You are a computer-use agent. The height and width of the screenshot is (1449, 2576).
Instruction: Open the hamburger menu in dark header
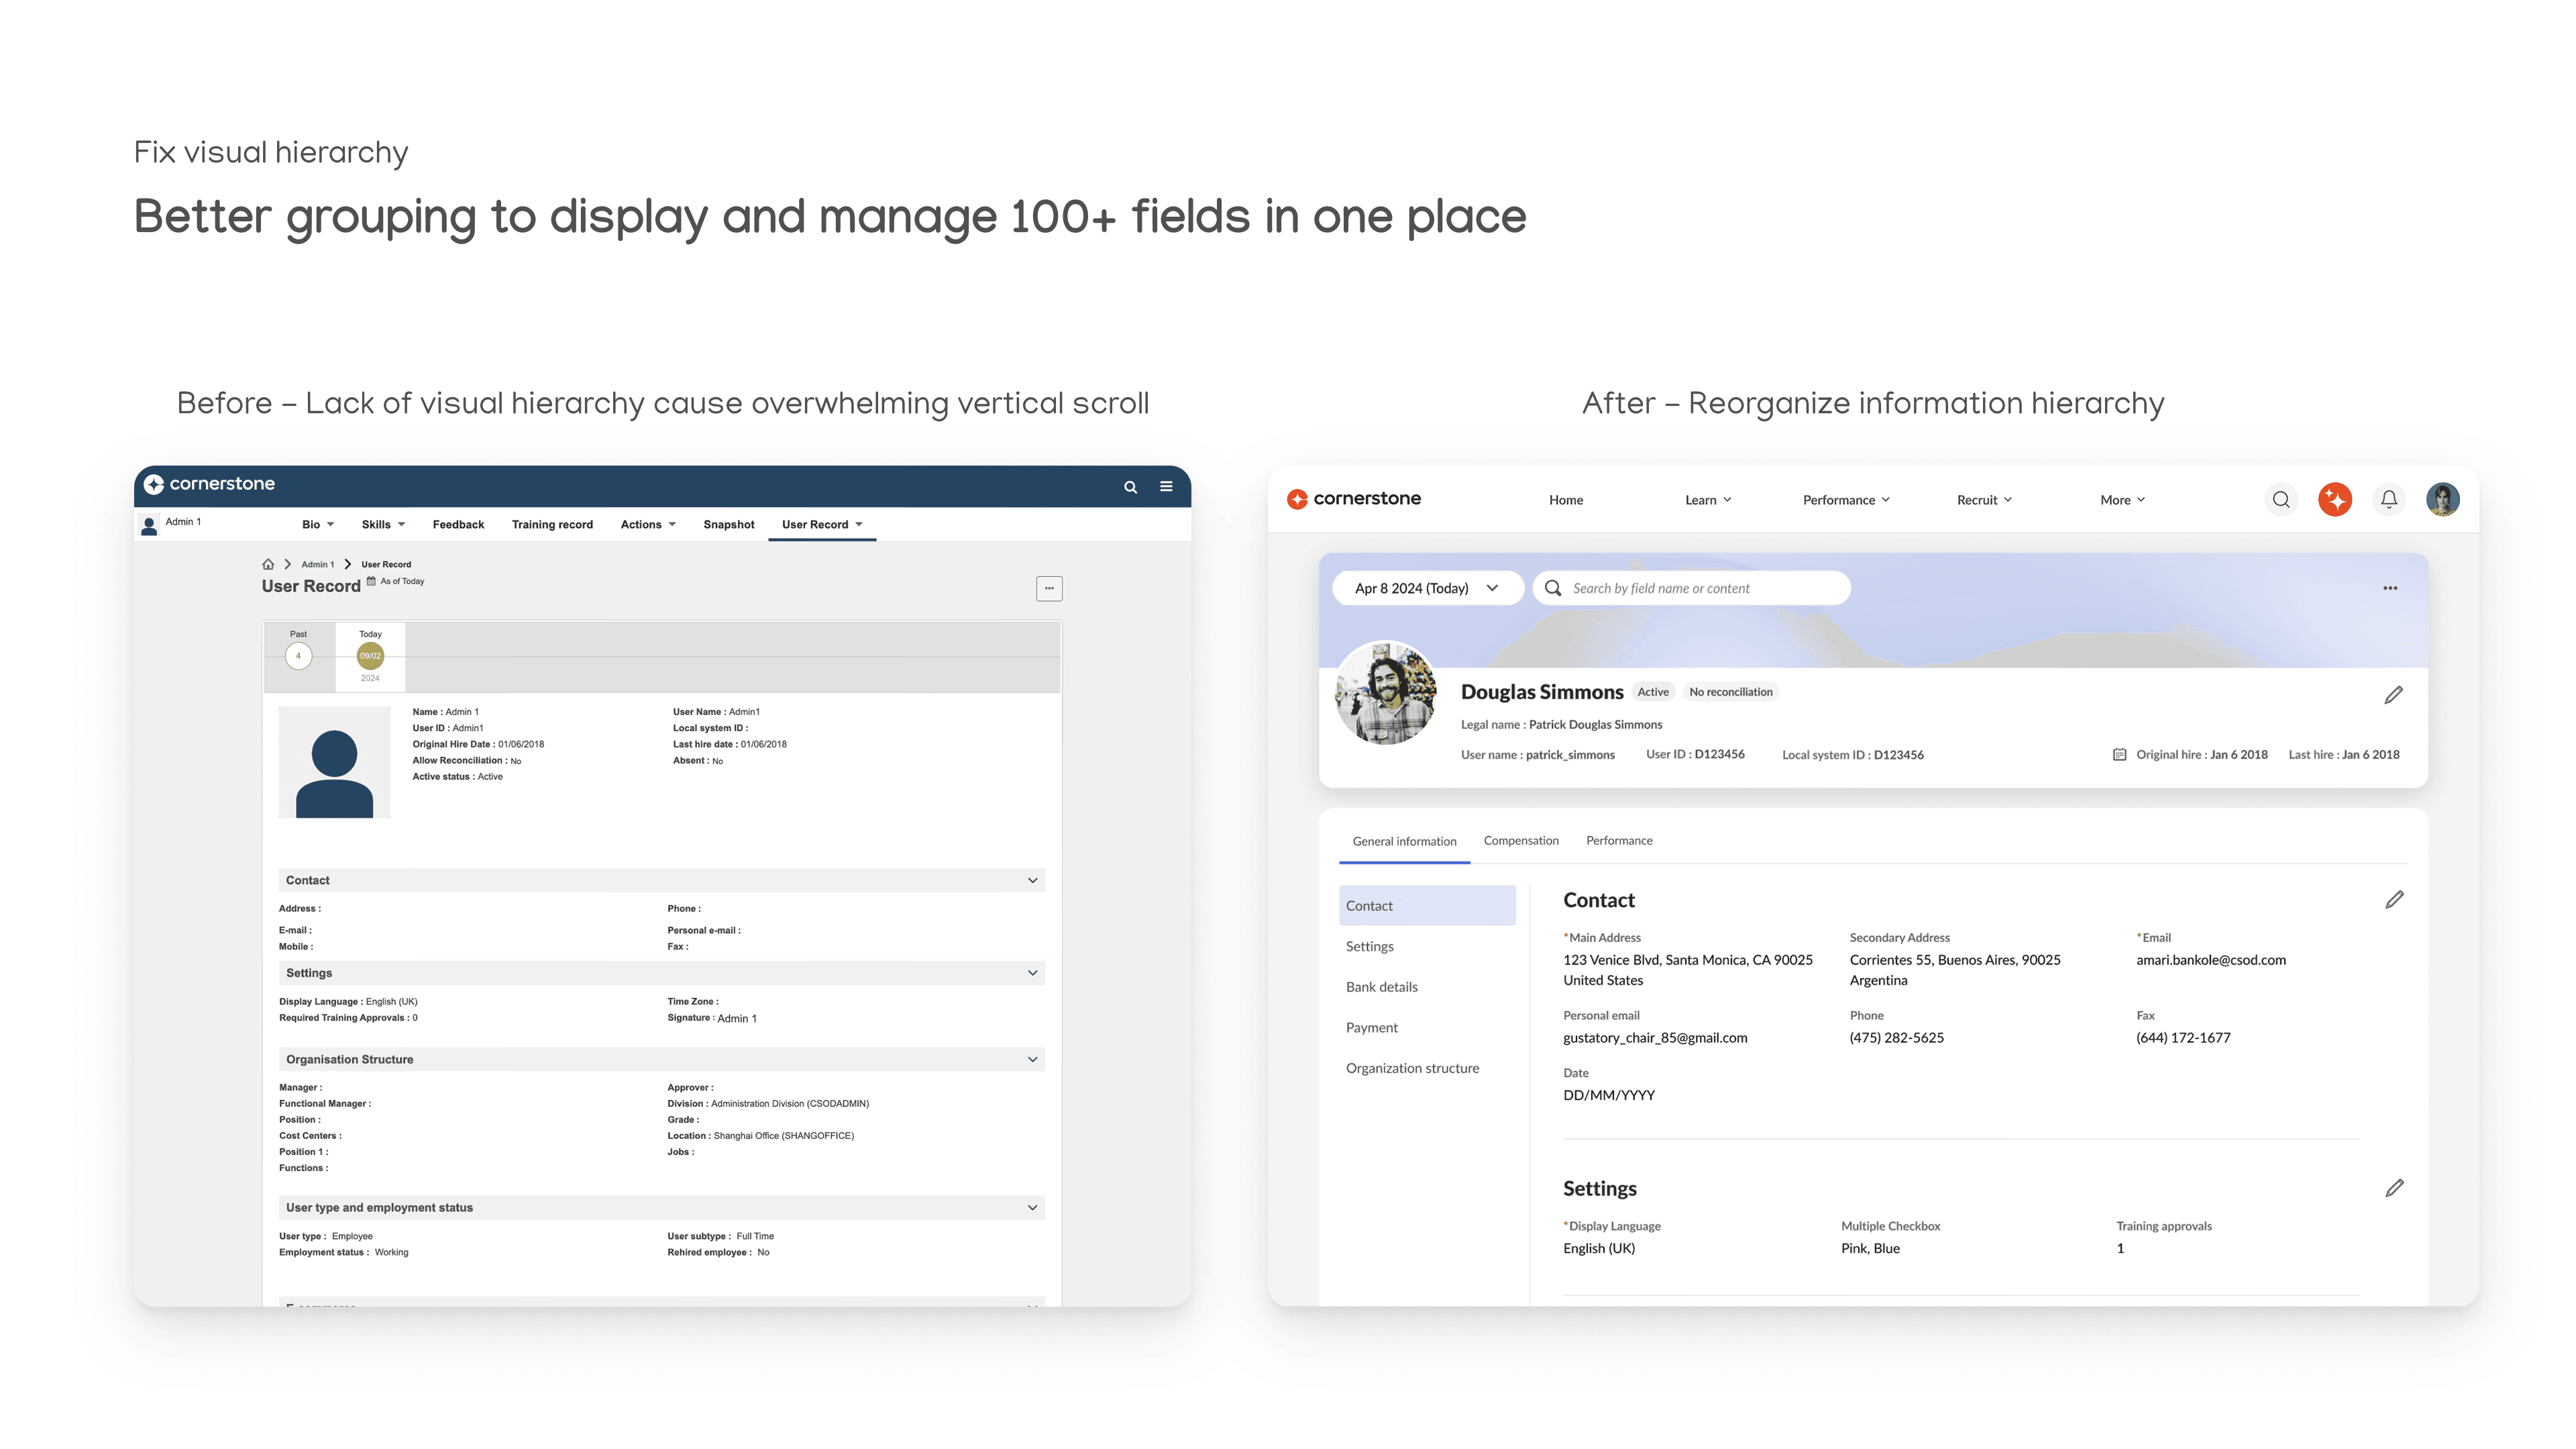point(1166,487)
